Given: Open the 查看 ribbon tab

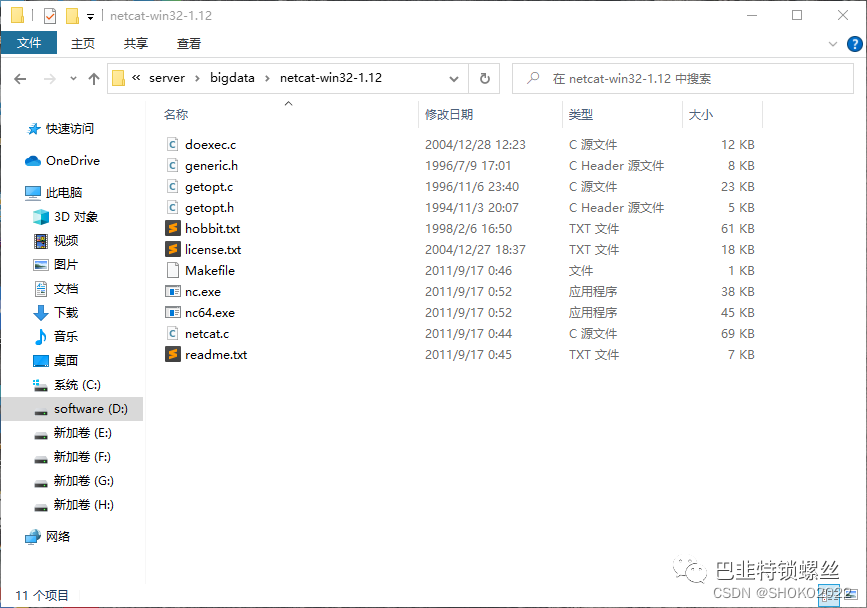Looking at the screenshot, I should 189,44.
